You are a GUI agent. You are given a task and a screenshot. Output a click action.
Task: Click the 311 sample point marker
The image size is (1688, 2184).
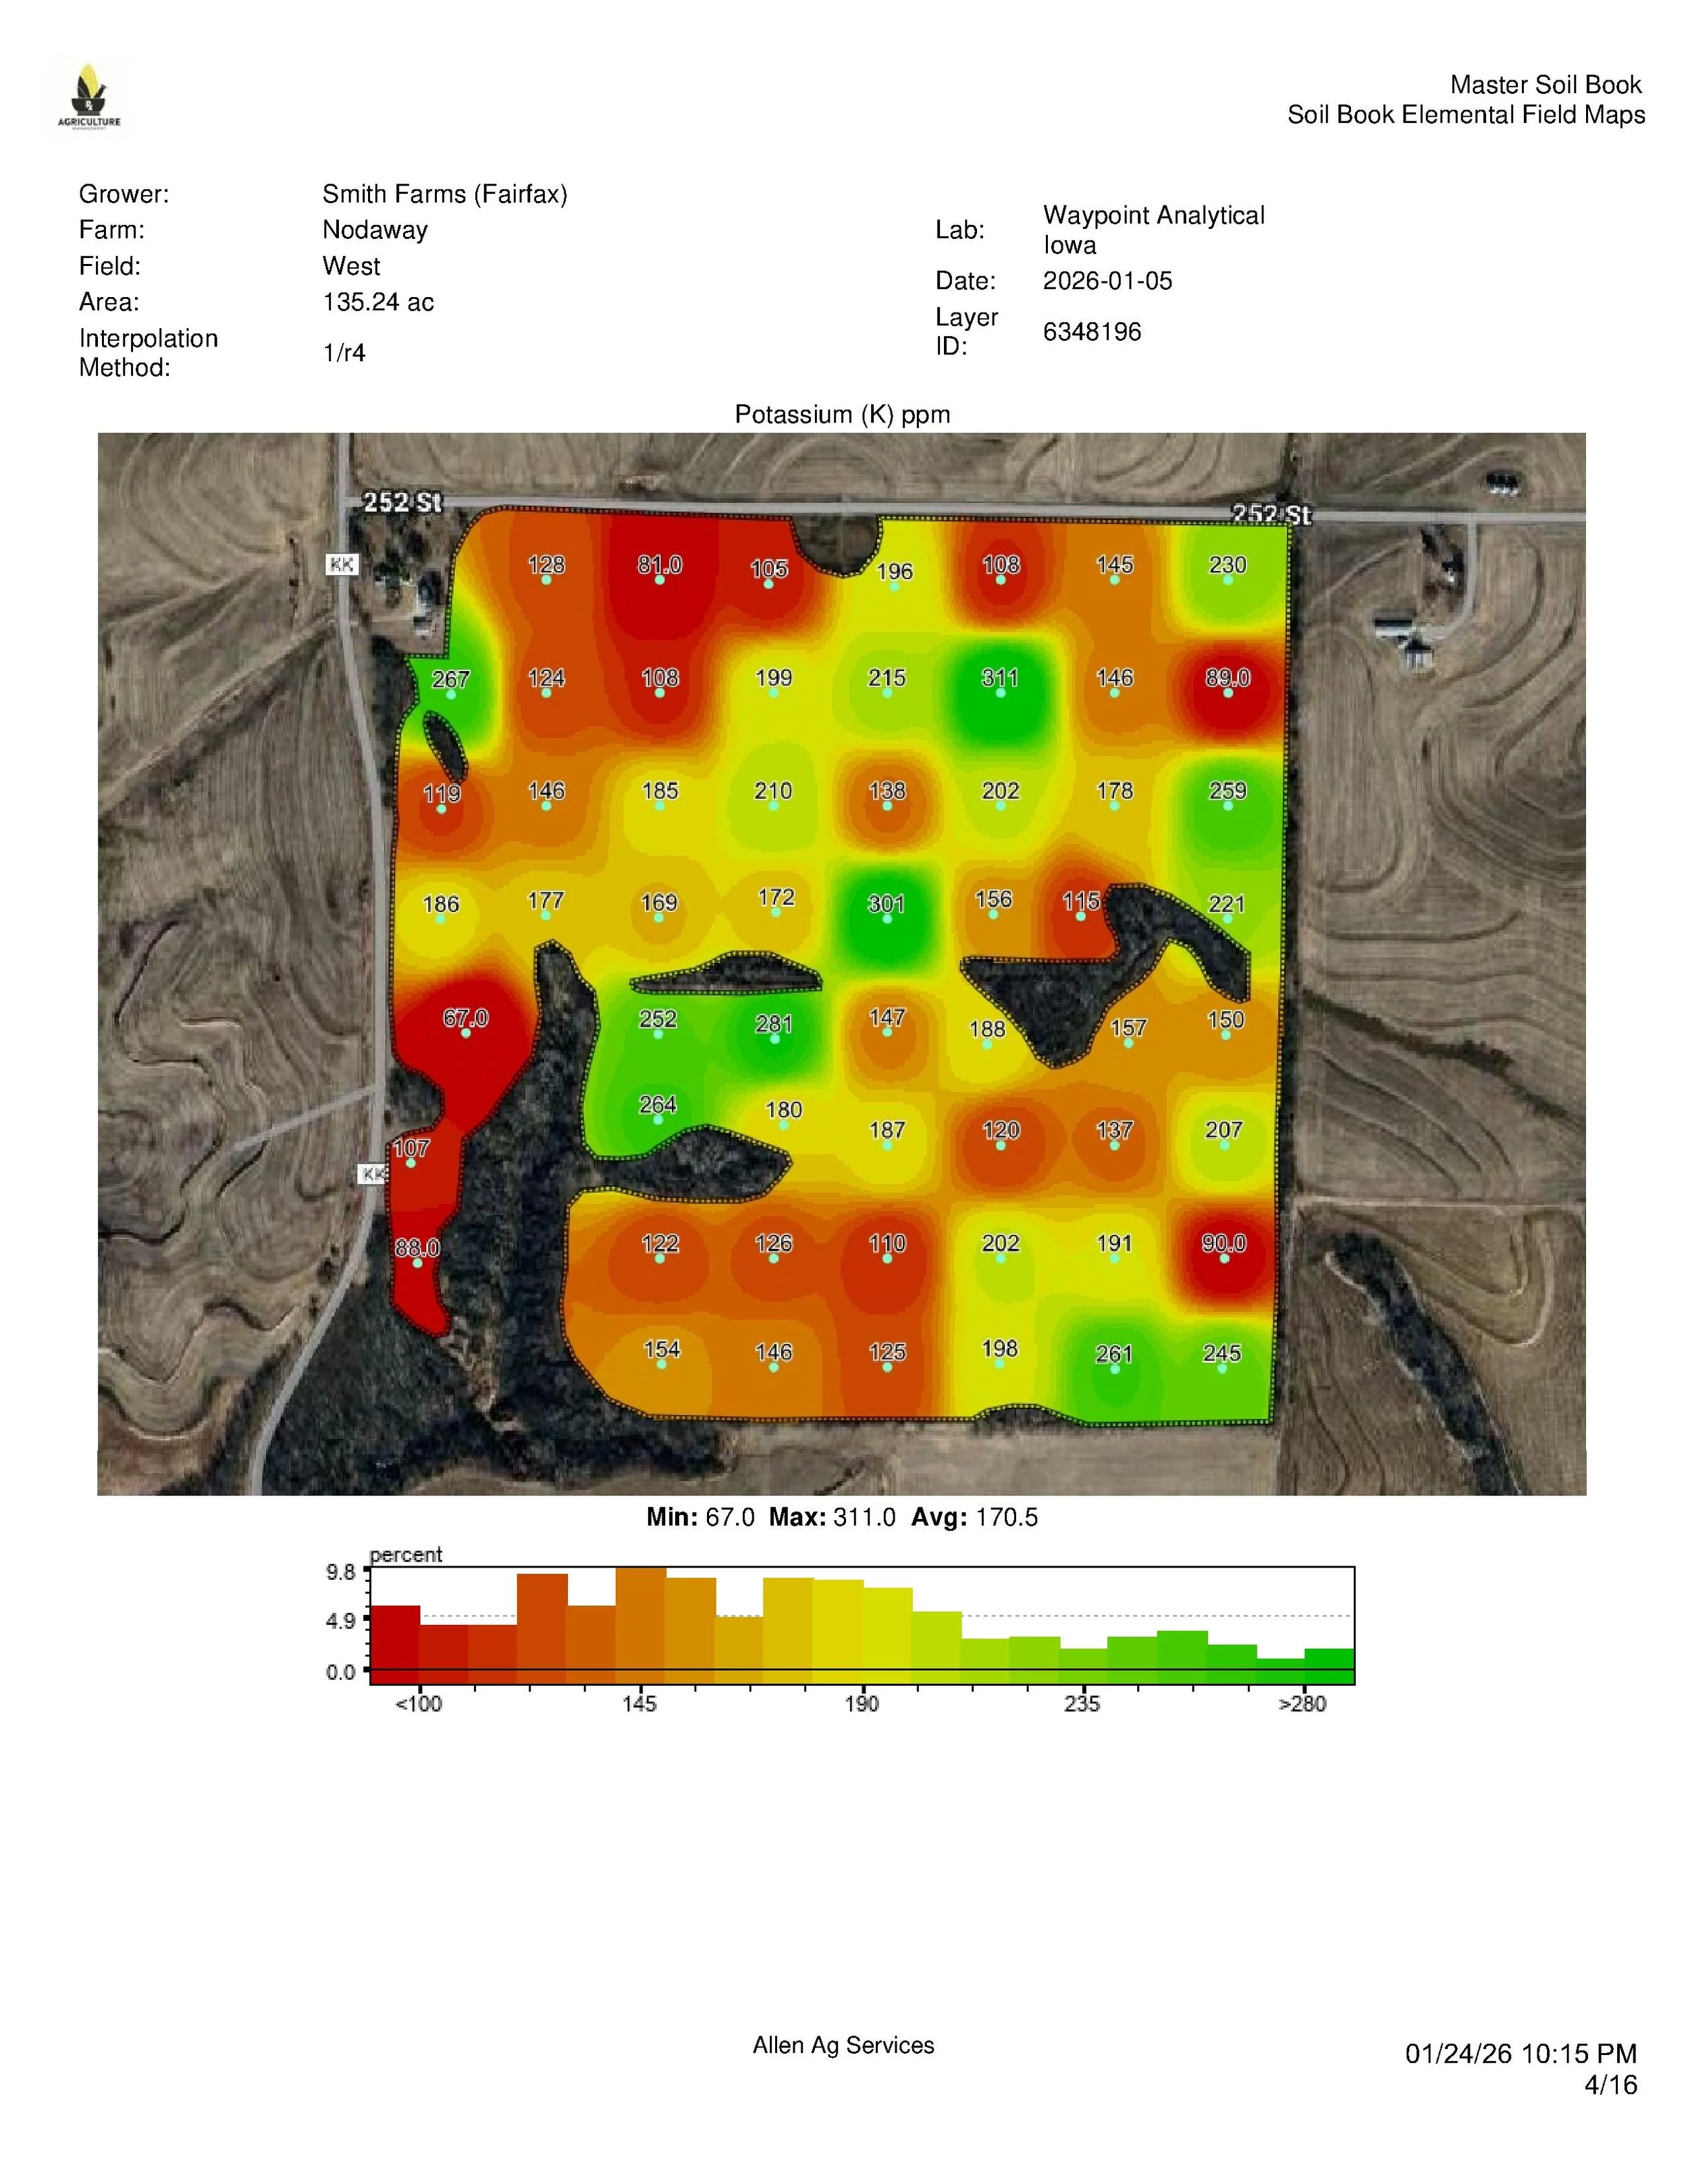click(x=1000, y=692)
